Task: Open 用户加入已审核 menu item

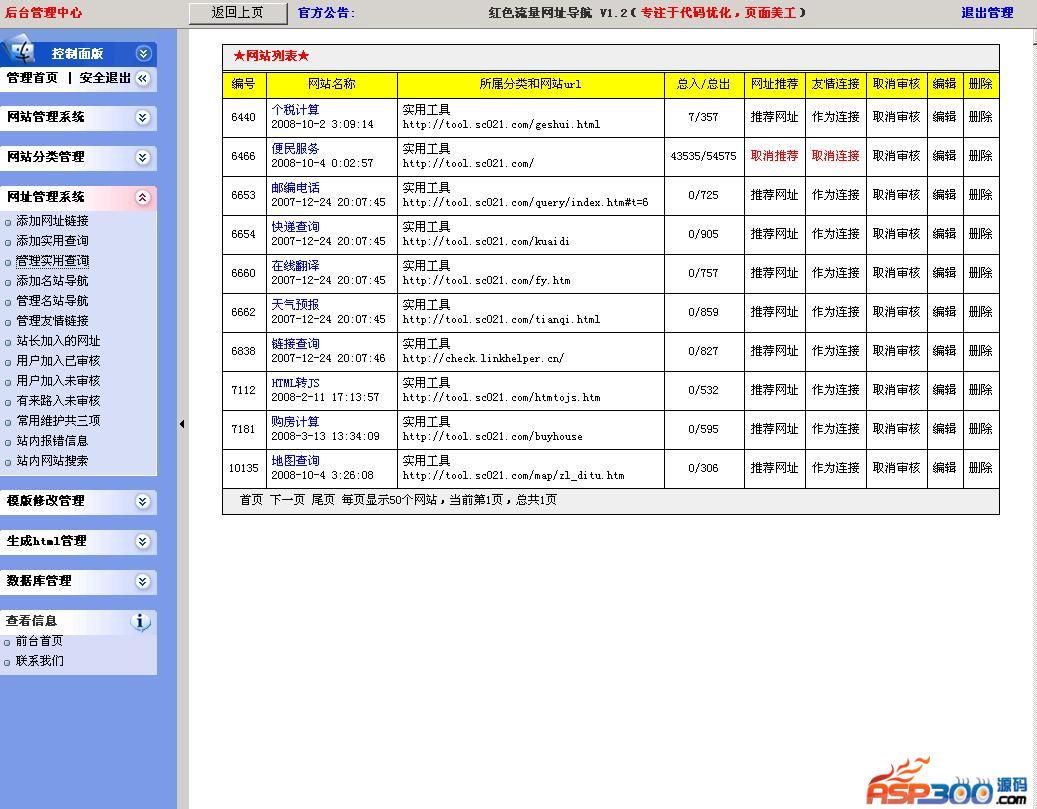Action: tap(58, 361)
